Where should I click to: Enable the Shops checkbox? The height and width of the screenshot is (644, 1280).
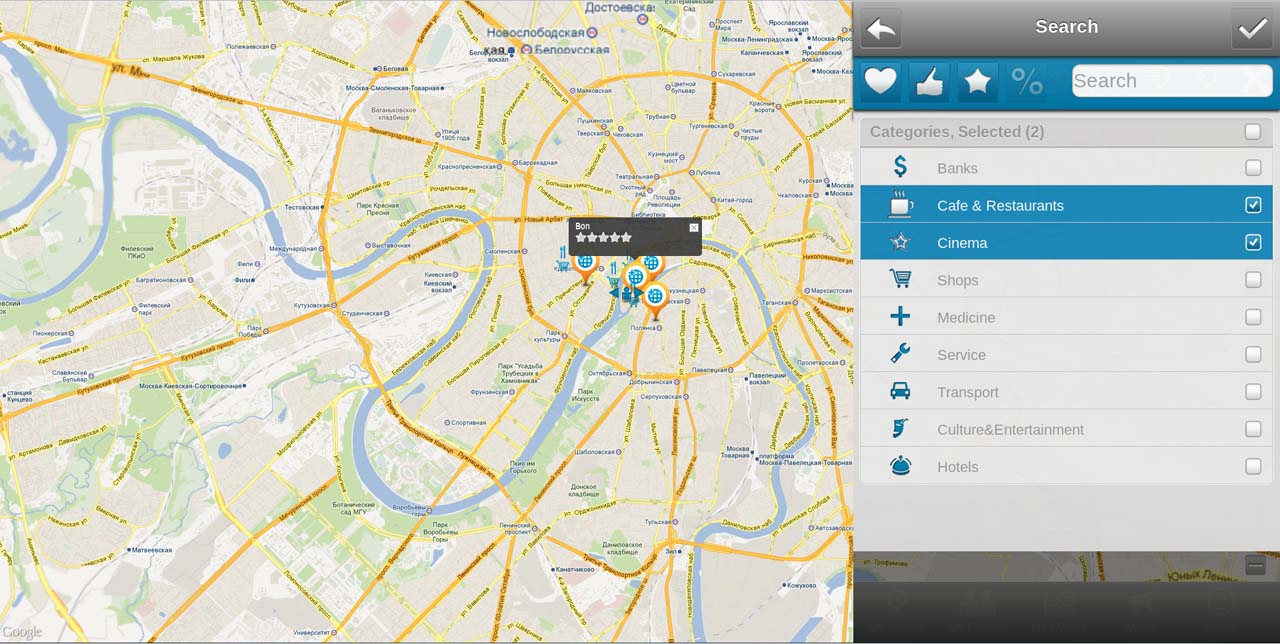click(x=1253, y=280)
